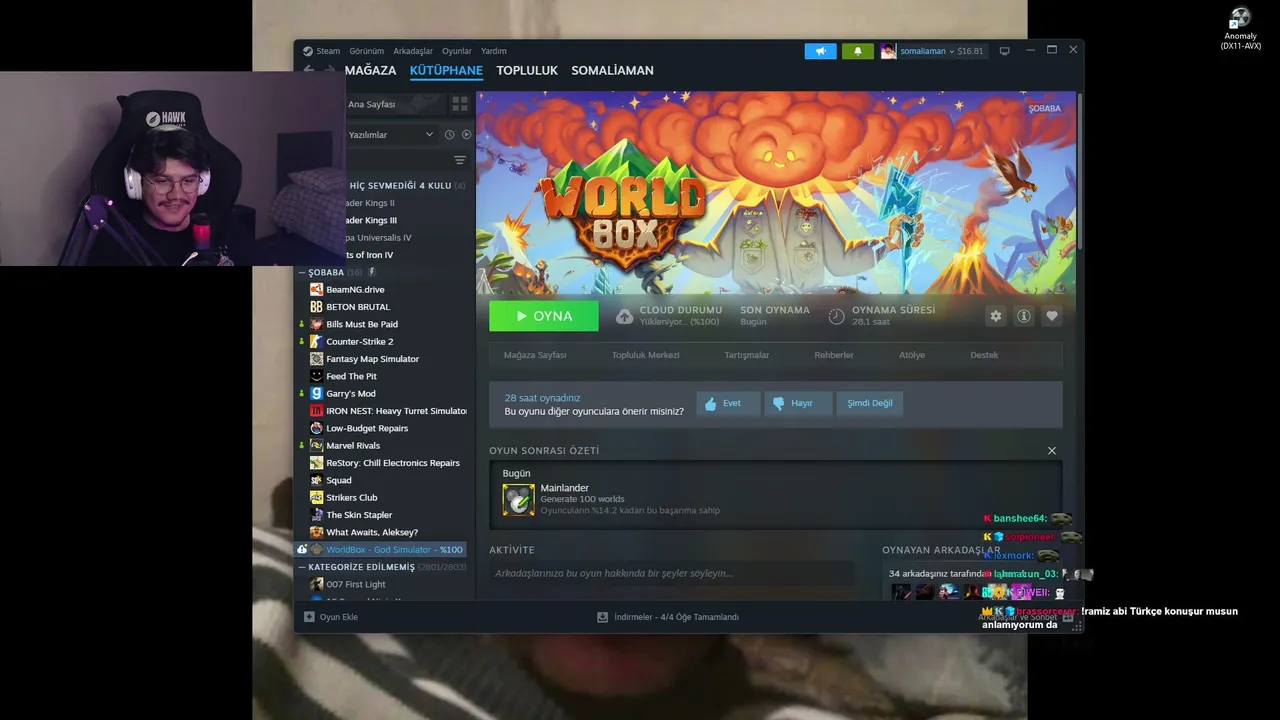
Task: Open the Topluluk Merkezi link
Action: (x=645, y=355)
